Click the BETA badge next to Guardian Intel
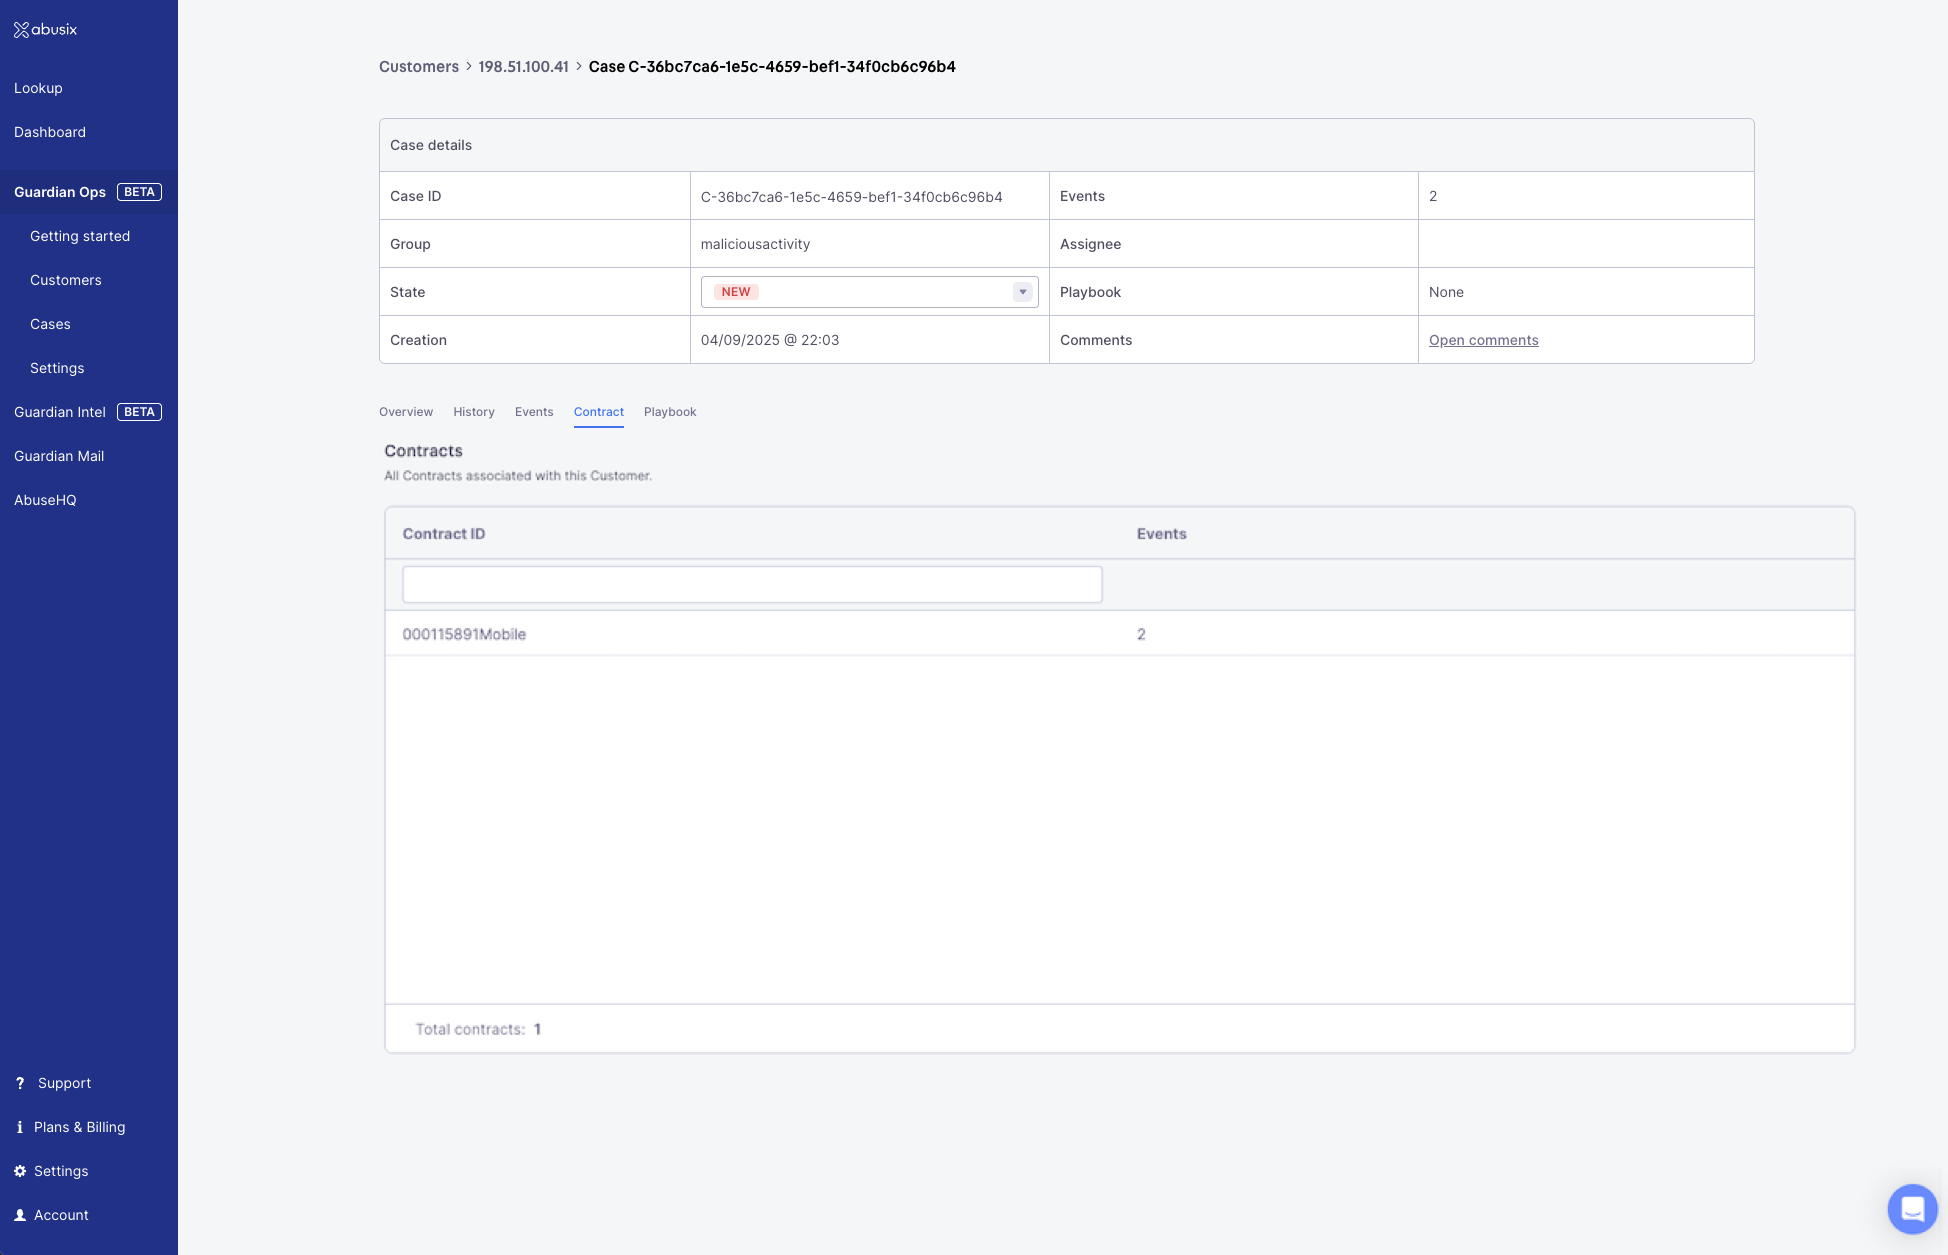1948x1255 pixels. pos(139,412)
